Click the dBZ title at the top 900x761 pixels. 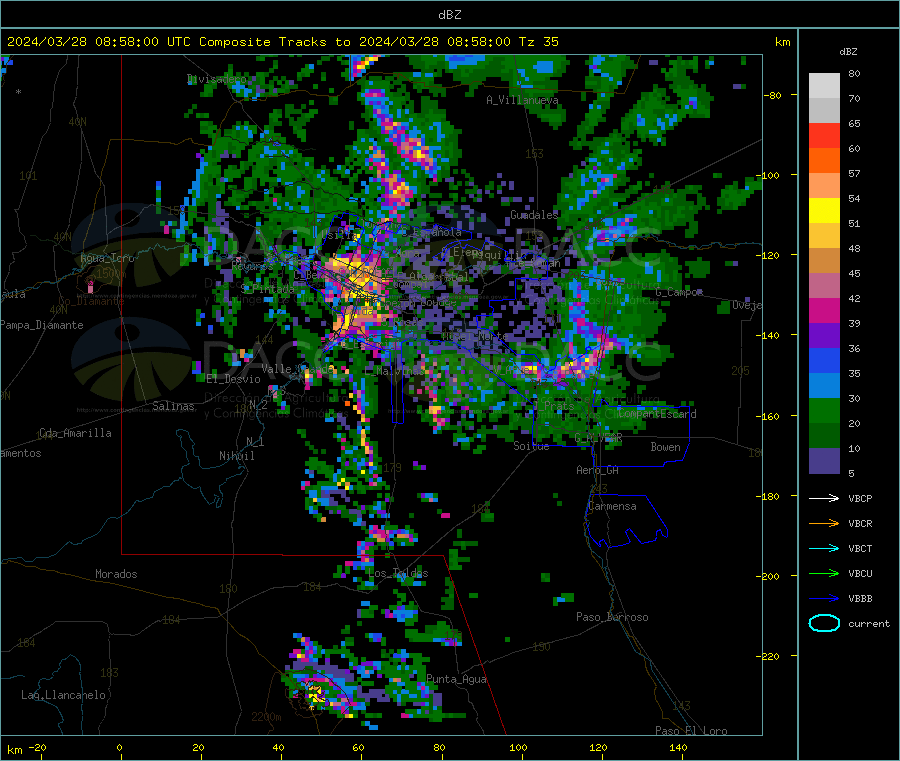tap(449, 15)
